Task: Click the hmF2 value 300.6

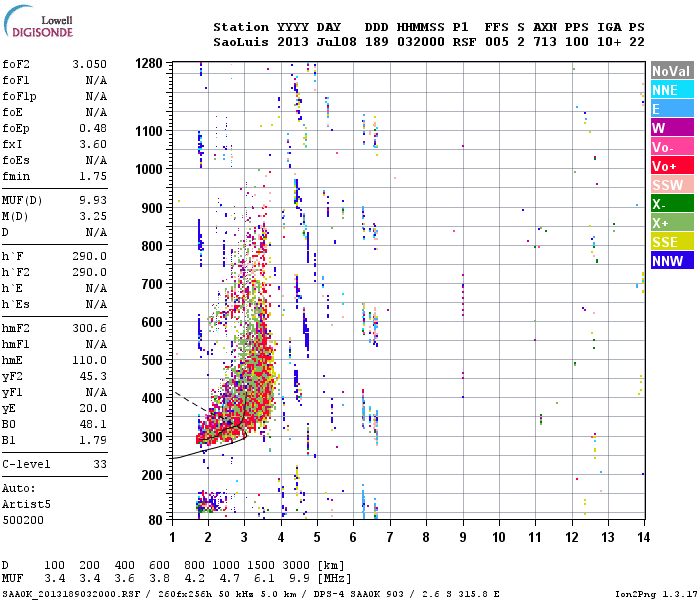Action: [x=90, y=328]
